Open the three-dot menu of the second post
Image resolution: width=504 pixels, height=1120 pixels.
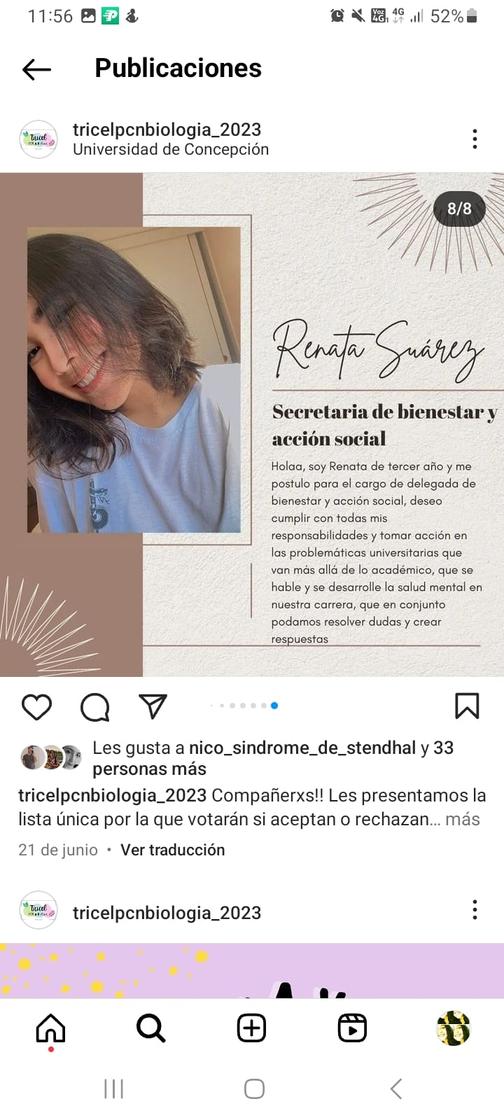475,910
